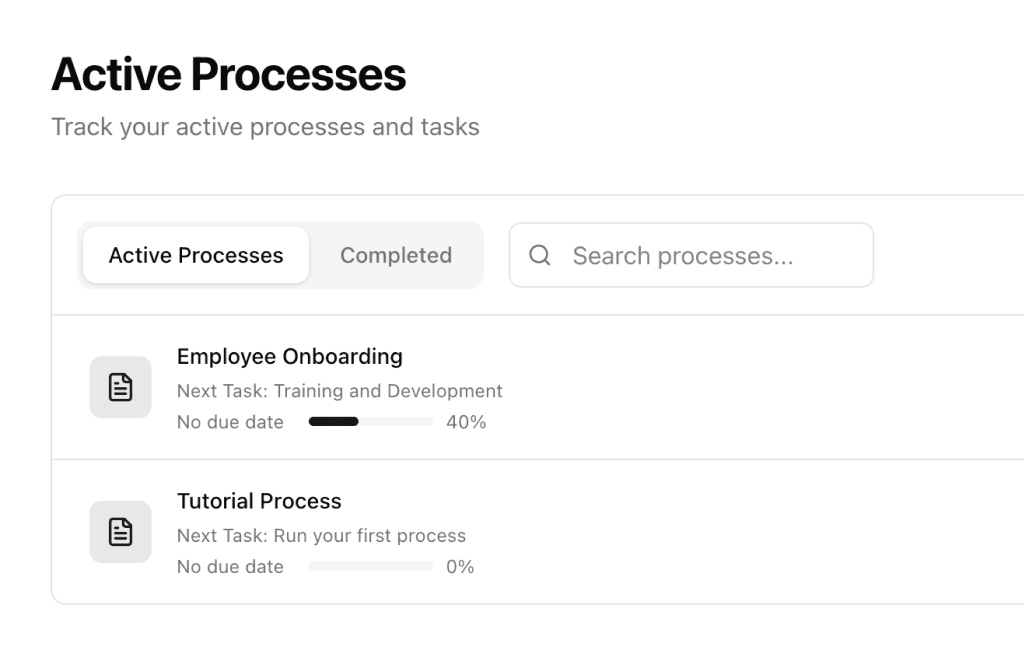Click the magnifying glass search icon
Image resolution: width=1024 pixels, height=663 pixels.
click(539, 255)
